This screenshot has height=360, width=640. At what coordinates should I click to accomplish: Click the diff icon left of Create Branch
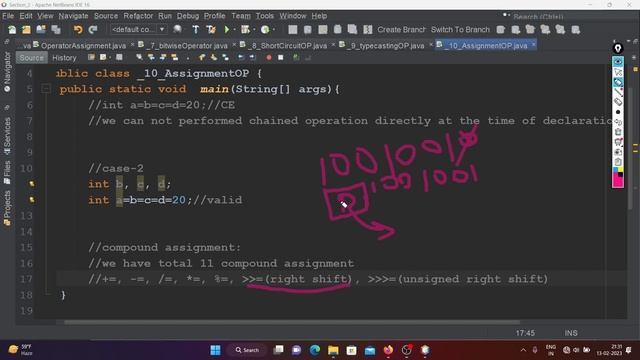pyautogui.click(x=368, y=29)
